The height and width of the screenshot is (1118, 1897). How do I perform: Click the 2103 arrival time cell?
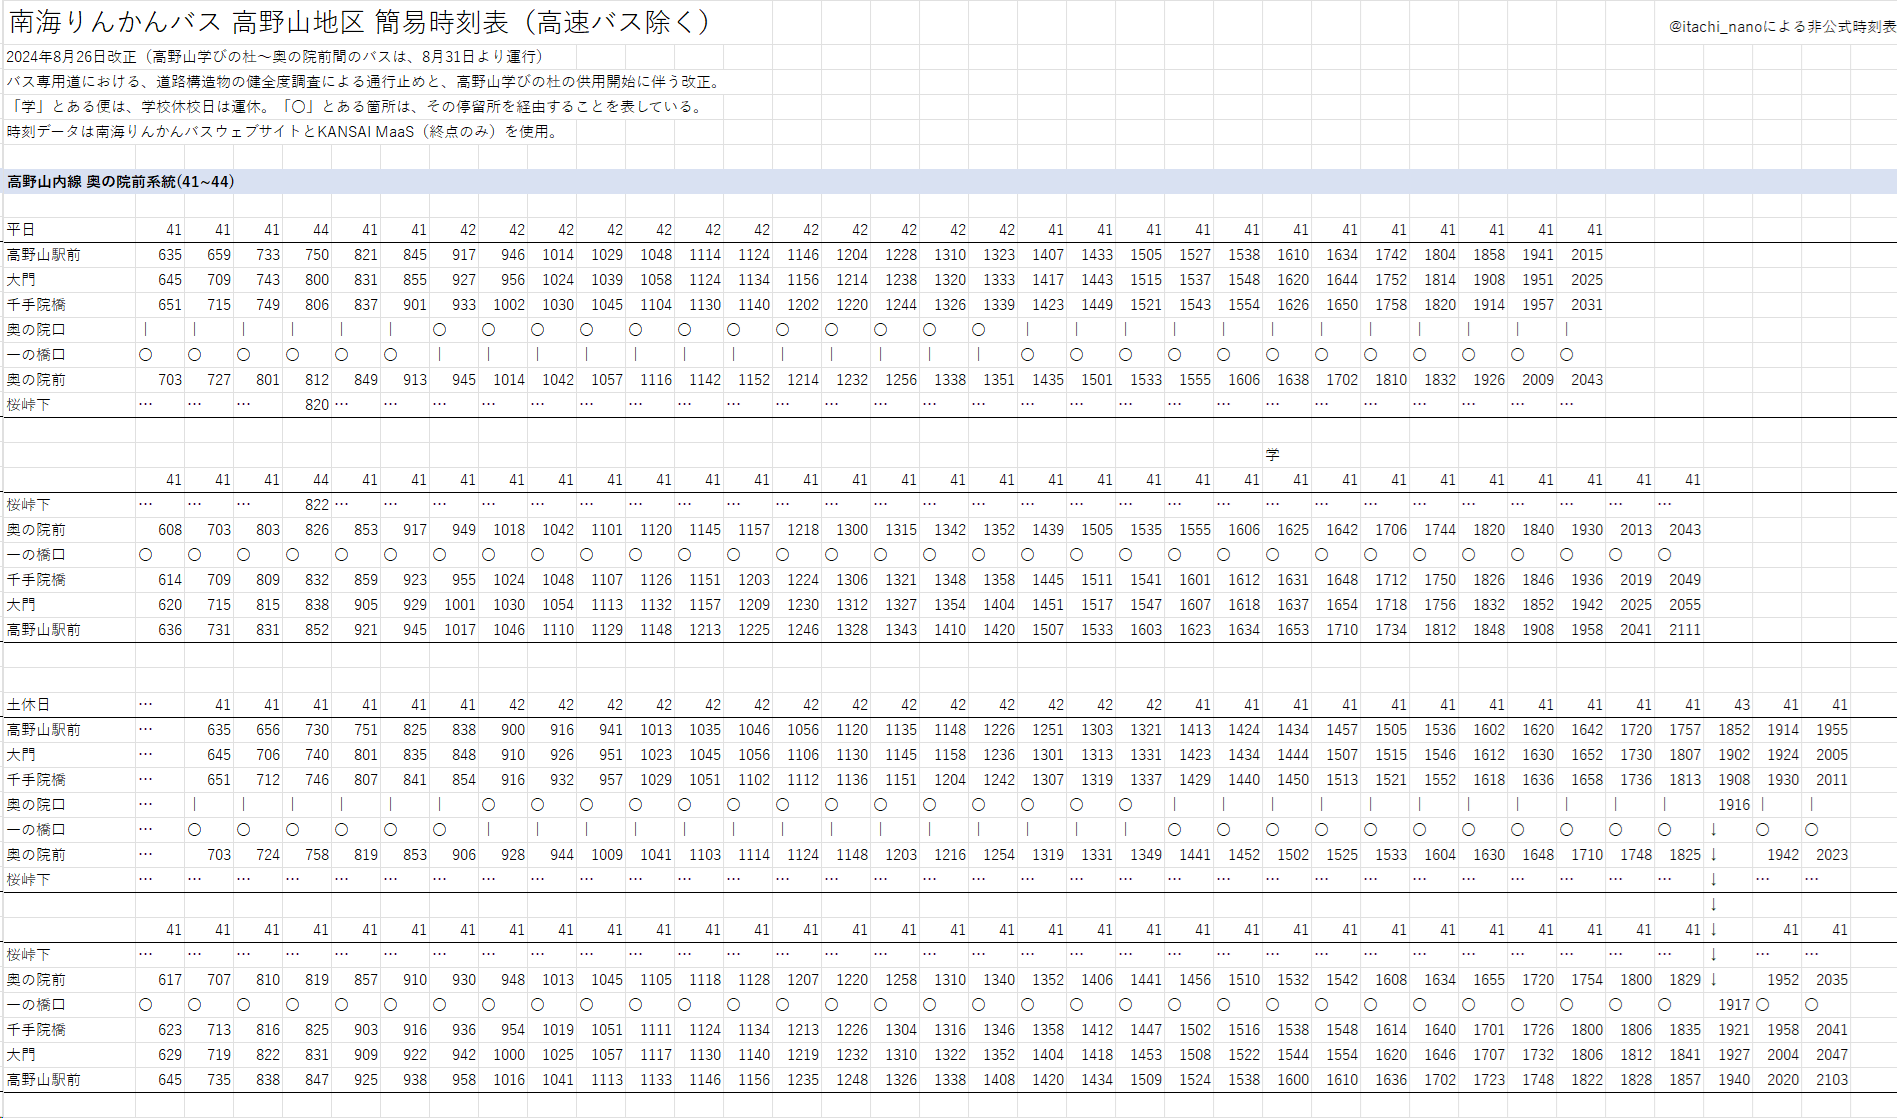(x=1831, y=1080)
